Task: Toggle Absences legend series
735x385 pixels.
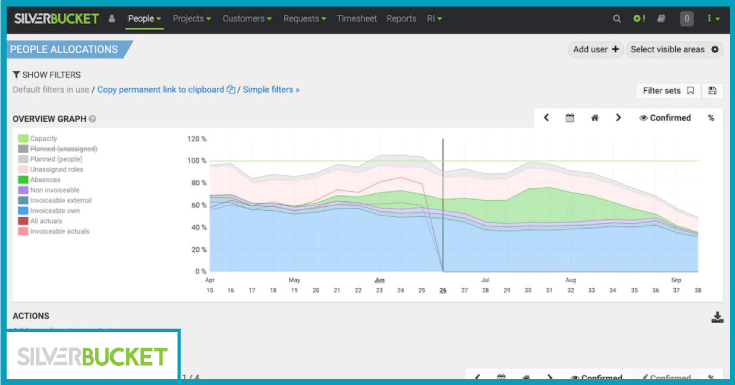Action: pos(39,180)
